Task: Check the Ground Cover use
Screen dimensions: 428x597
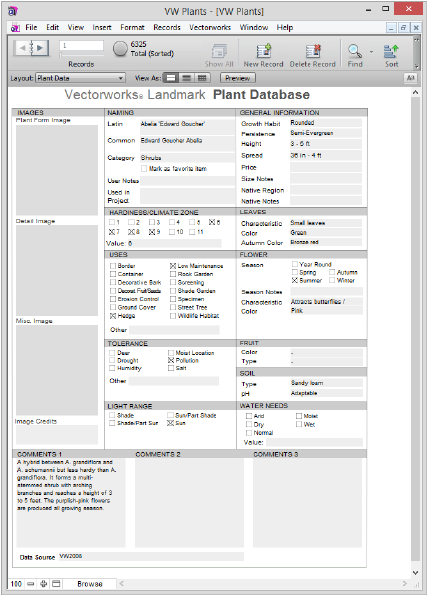Action: 113,307
